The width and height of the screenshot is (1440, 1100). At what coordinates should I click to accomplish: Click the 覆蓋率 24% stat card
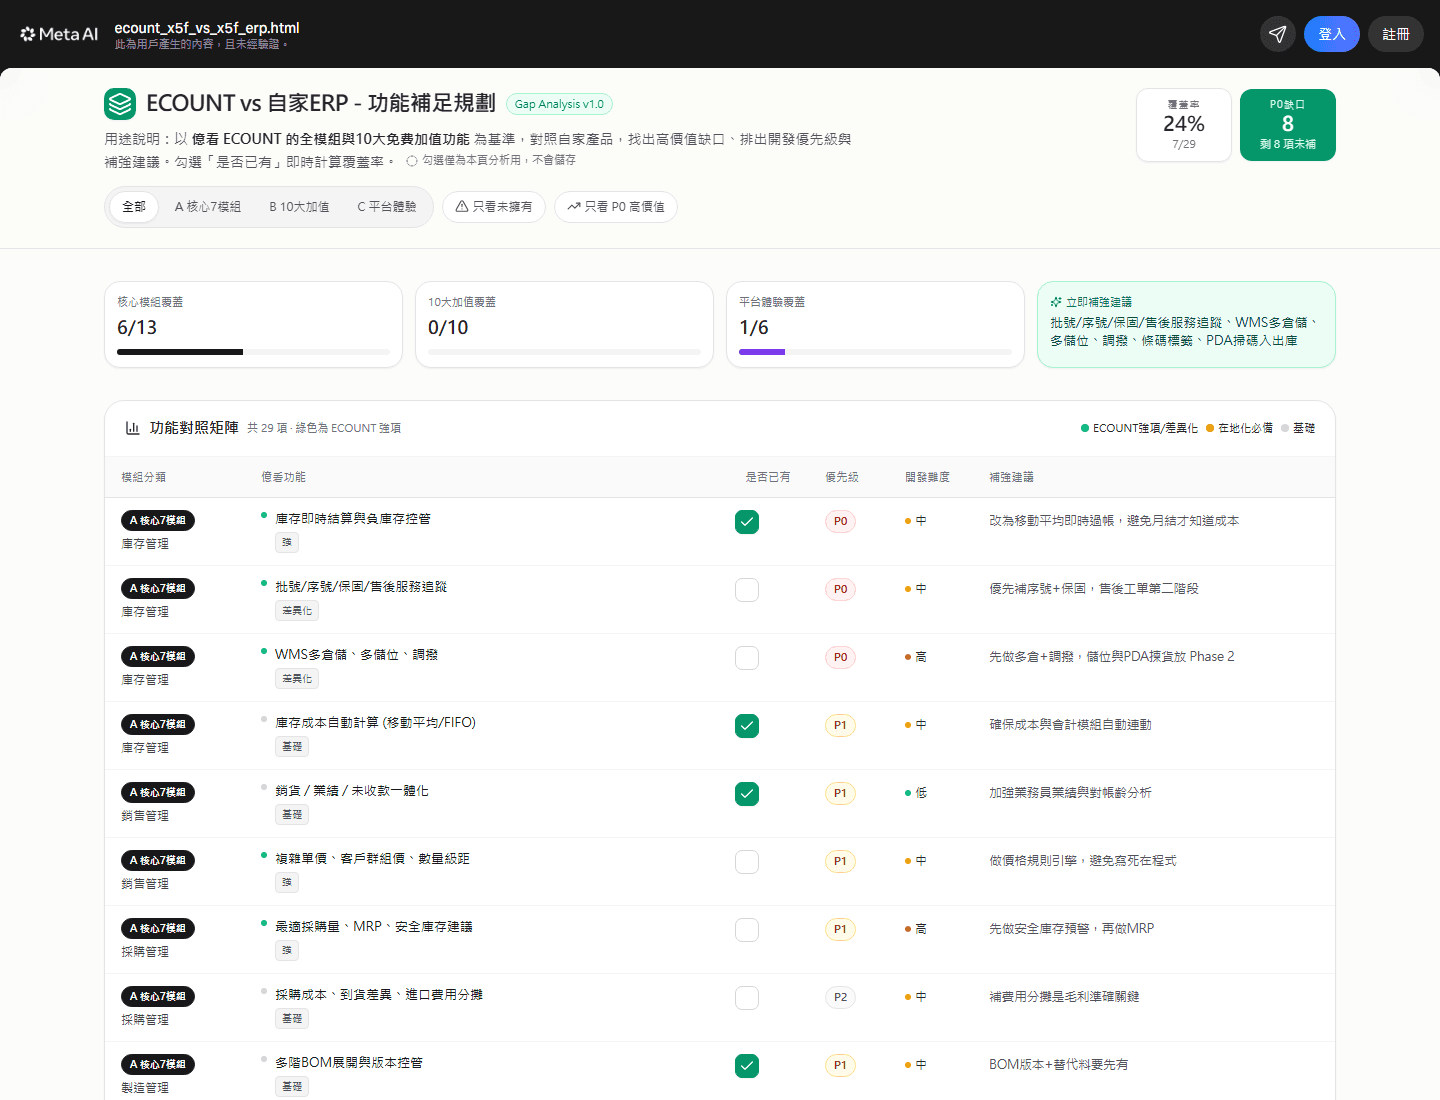point(1184,125)
